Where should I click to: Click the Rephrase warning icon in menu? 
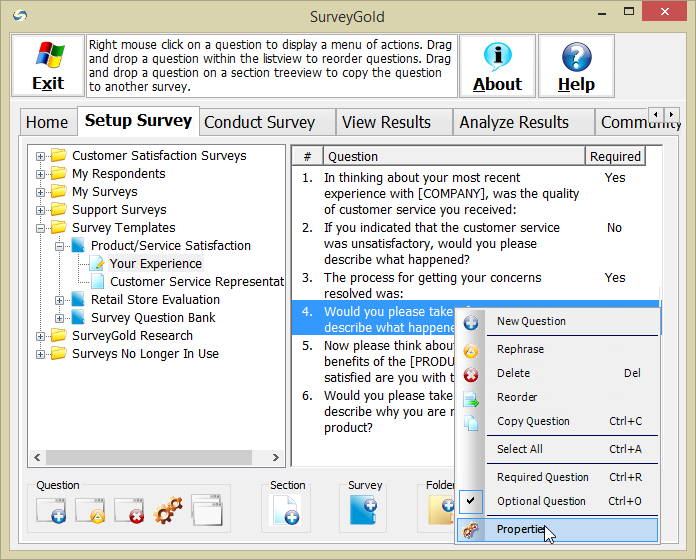coord(471,351)
